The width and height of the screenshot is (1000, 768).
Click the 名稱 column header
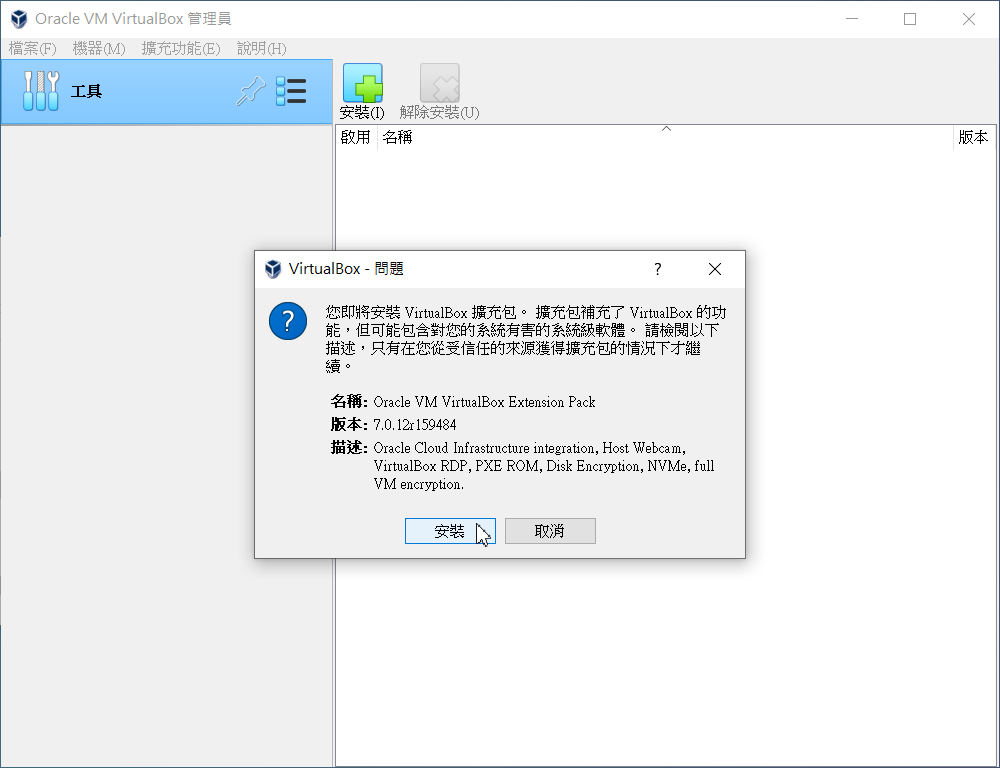click(x=399, y=137)
